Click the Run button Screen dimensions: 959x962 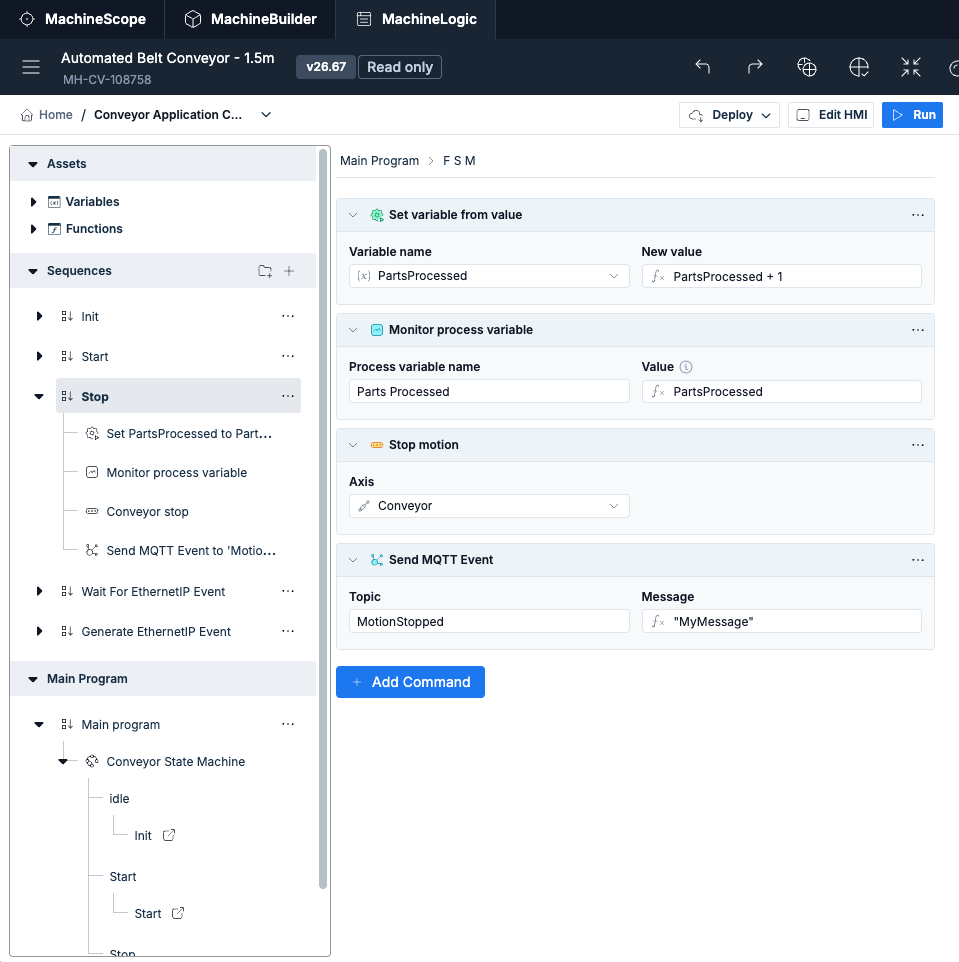point(912,115)
